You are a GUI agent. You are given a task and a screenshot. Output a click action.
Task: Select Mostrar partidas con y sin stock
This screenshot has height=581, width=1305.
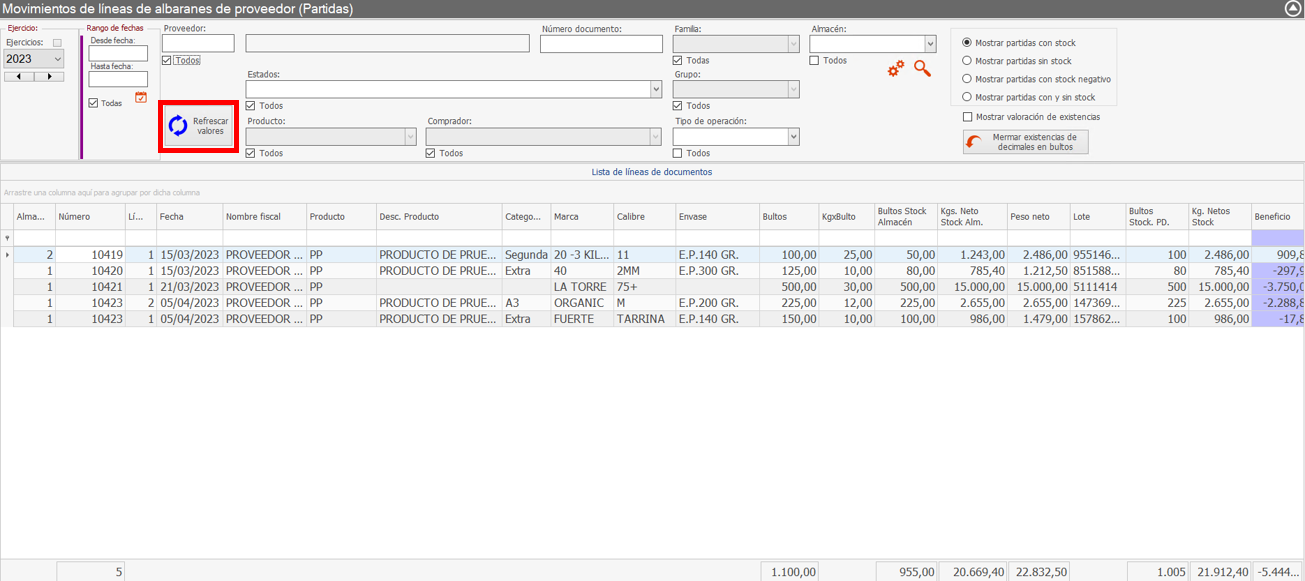966,97
